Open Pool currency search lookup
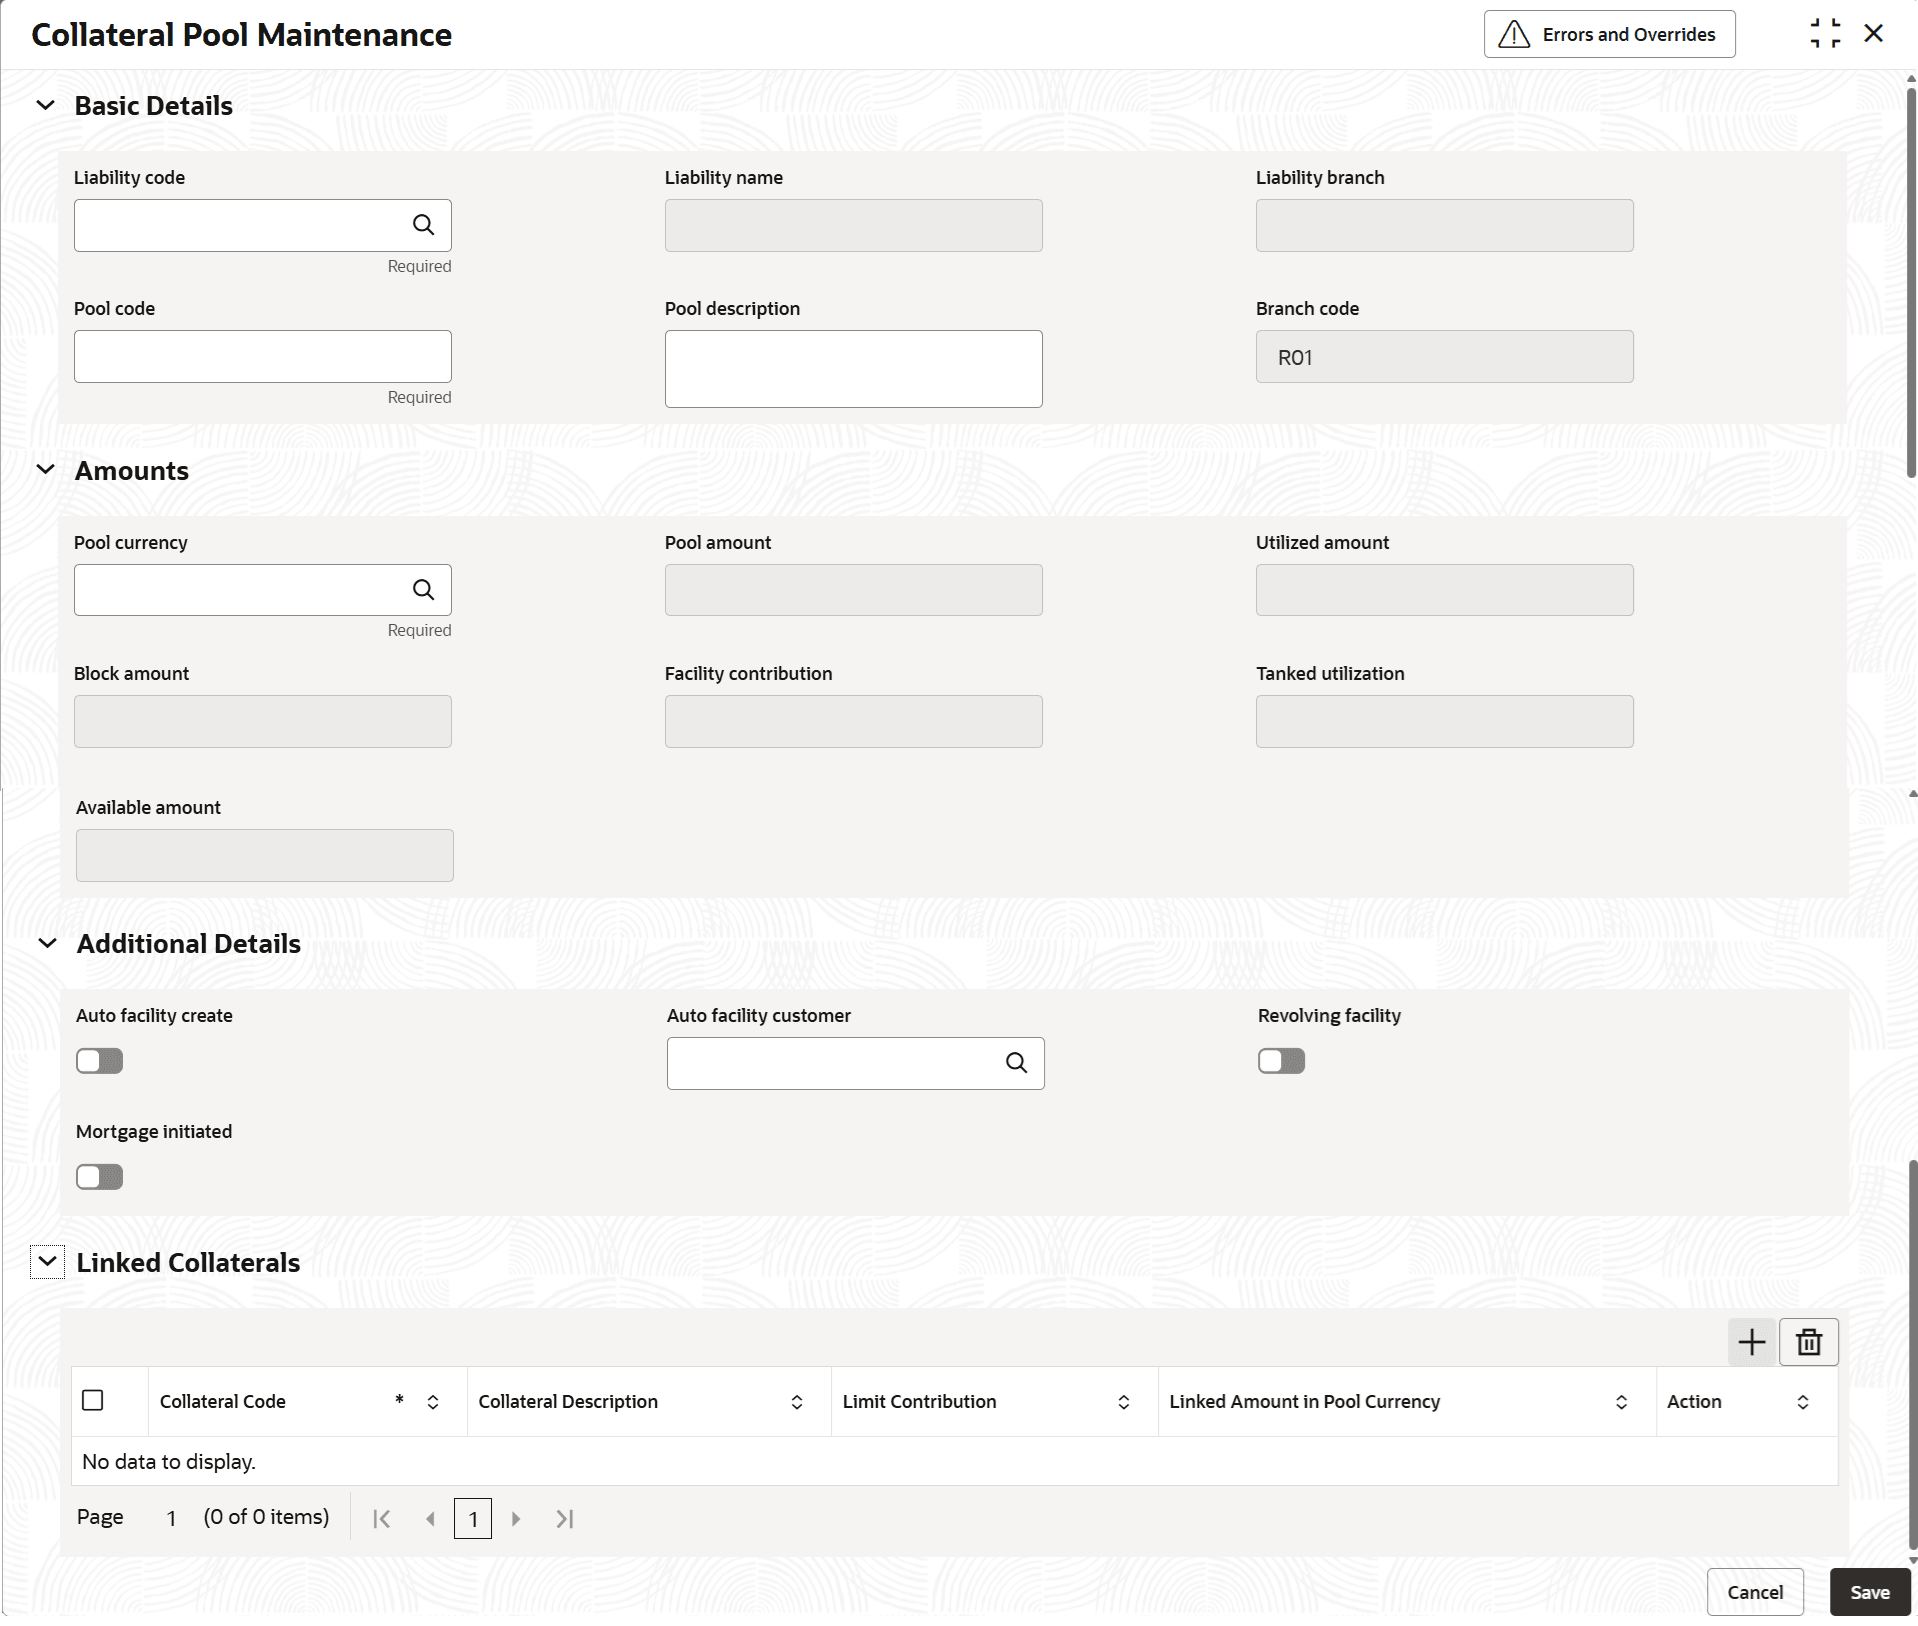 [x=423, y=590]
